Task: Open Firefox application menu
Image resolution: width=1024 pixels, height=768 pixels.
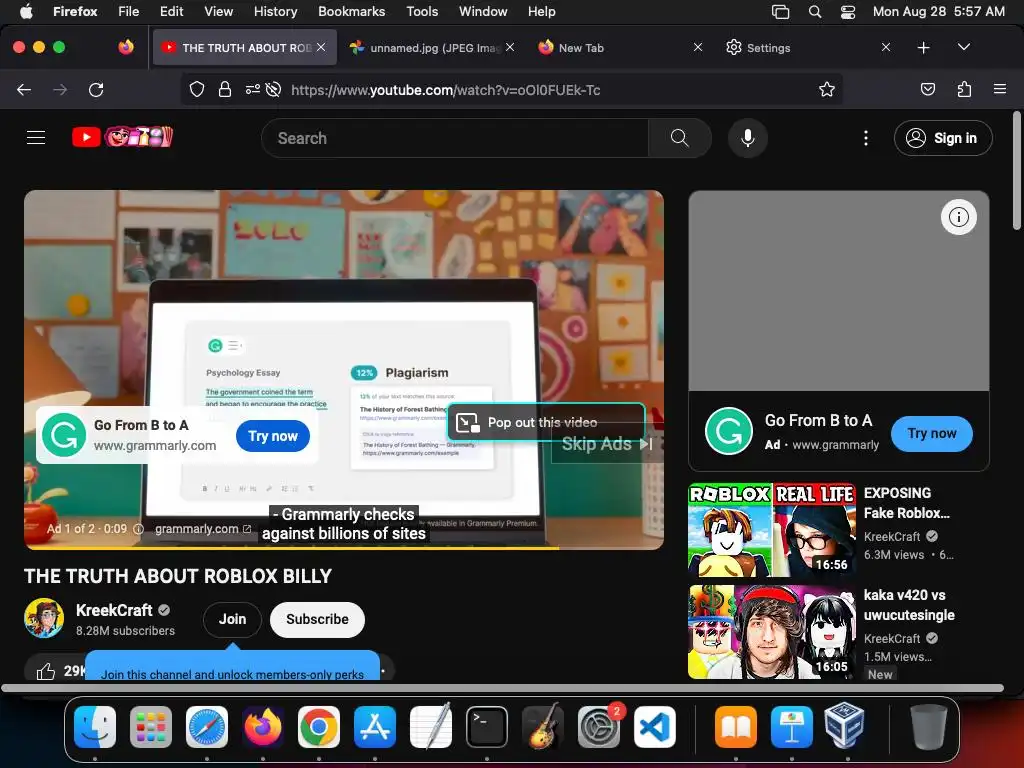Action: click(999, 89)
